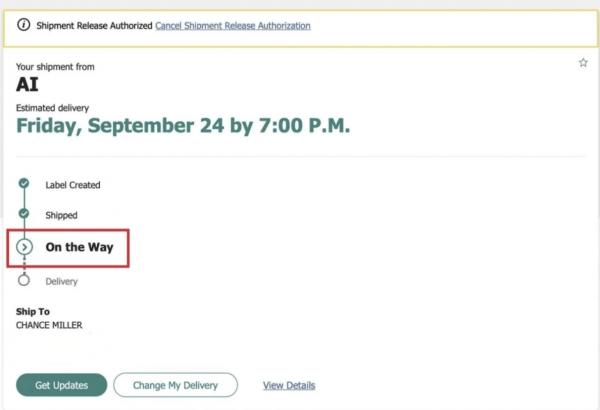Click the empty Delivery status circle
This screenshot has height=410, width=600.
(x=24, y=281)
